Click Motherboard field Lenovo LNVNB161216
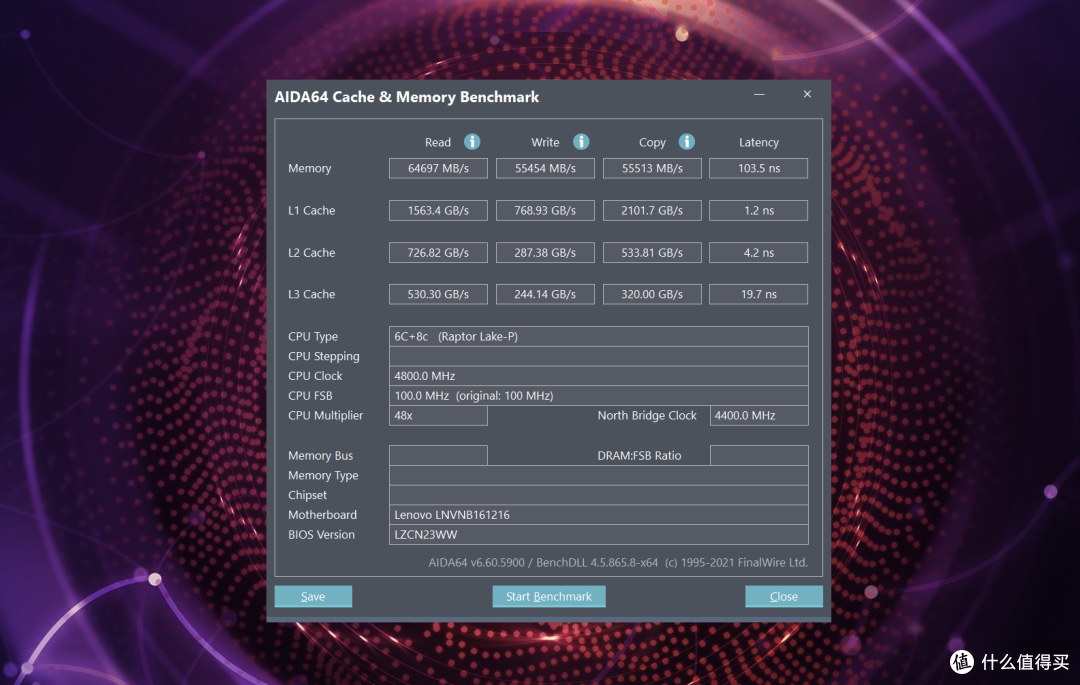Image resolution: width=1080 pixels, height=685 pixels. click(599, 515)
